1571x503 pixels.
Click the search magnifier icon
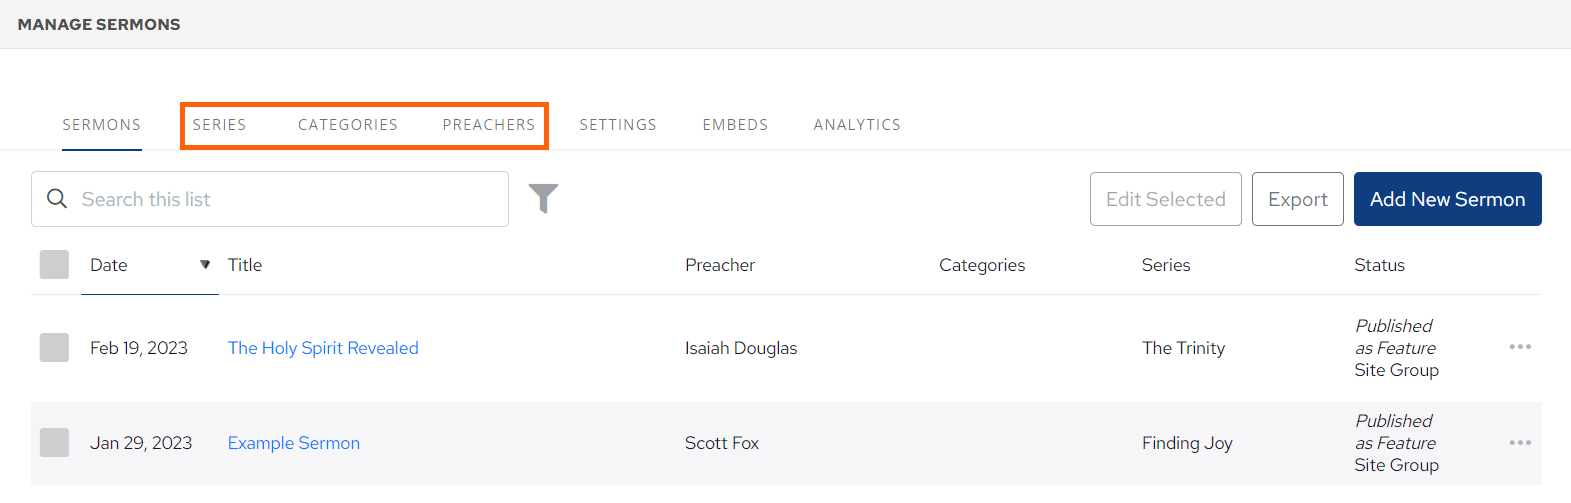[x=57, y=199]
